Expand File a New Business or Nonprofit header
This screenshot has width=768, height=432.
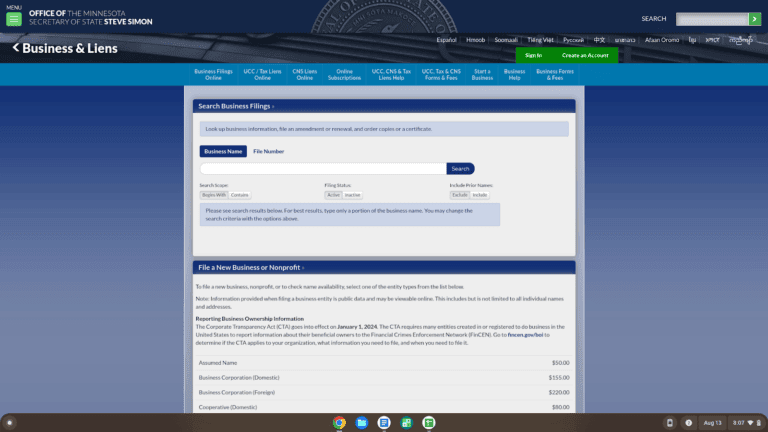[x=250, y=268]
